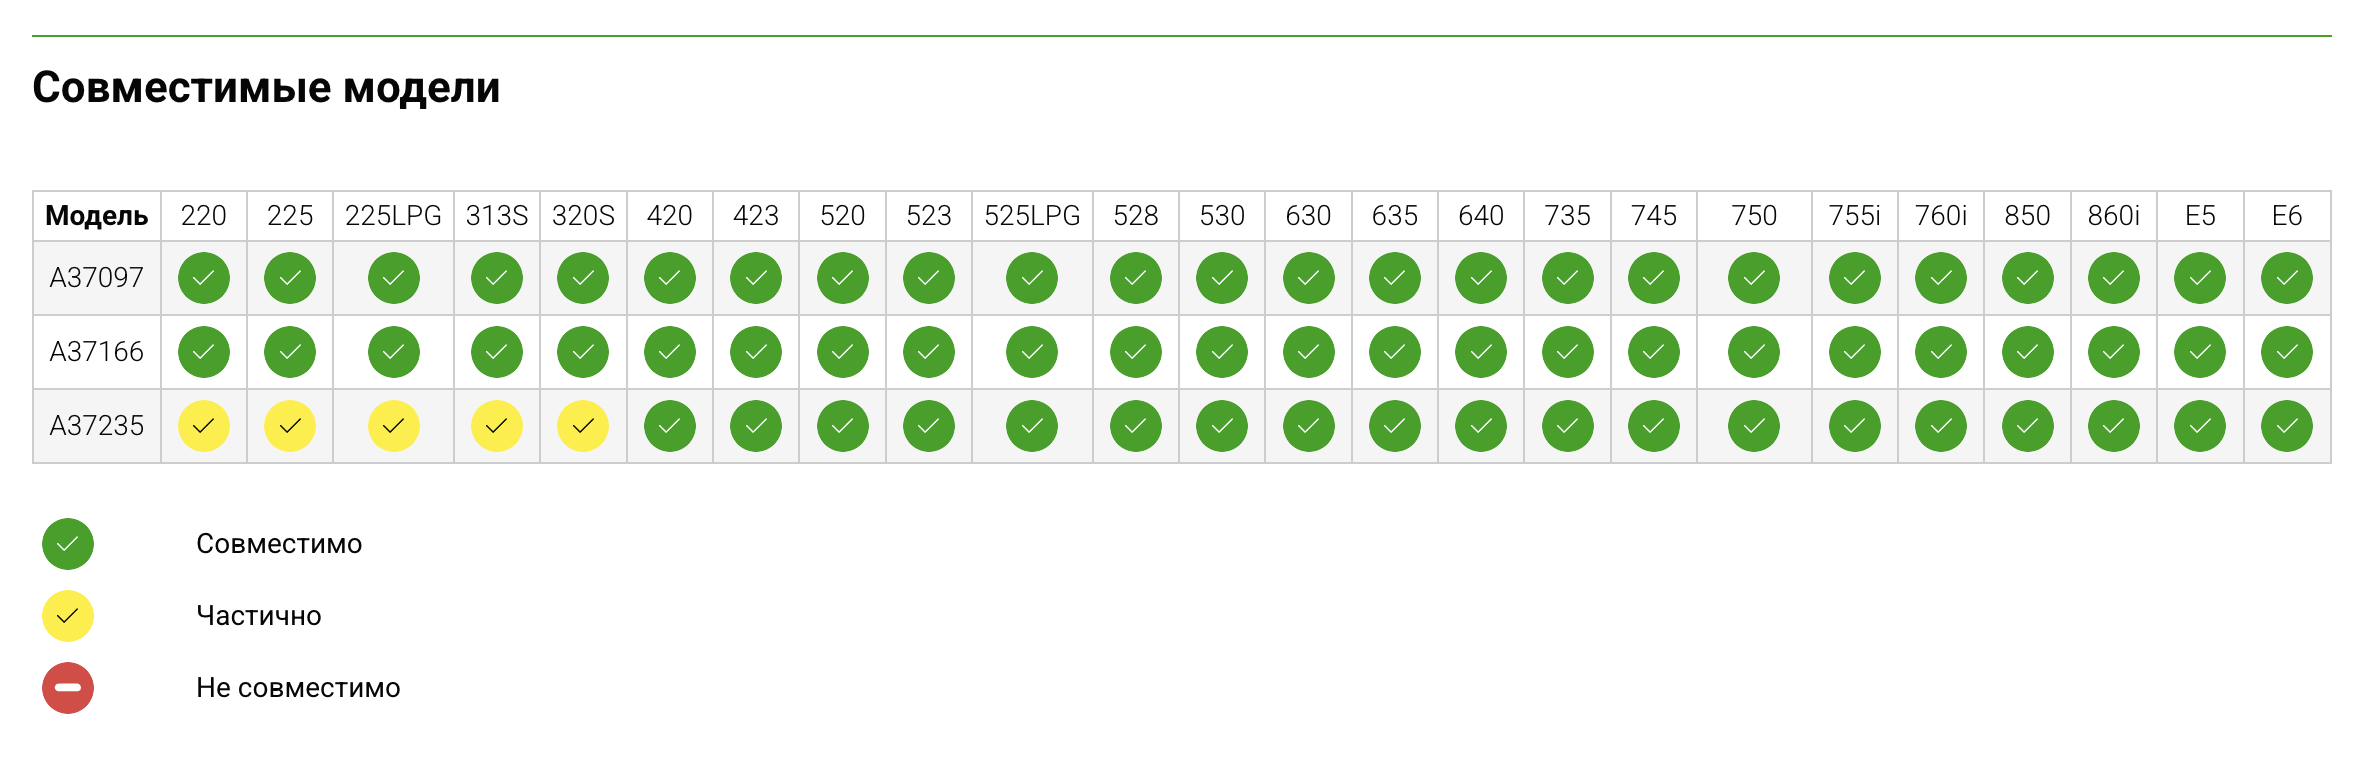
Task: Click A37166 compatibility icon under 525LPG
Action: point(1032,352)
